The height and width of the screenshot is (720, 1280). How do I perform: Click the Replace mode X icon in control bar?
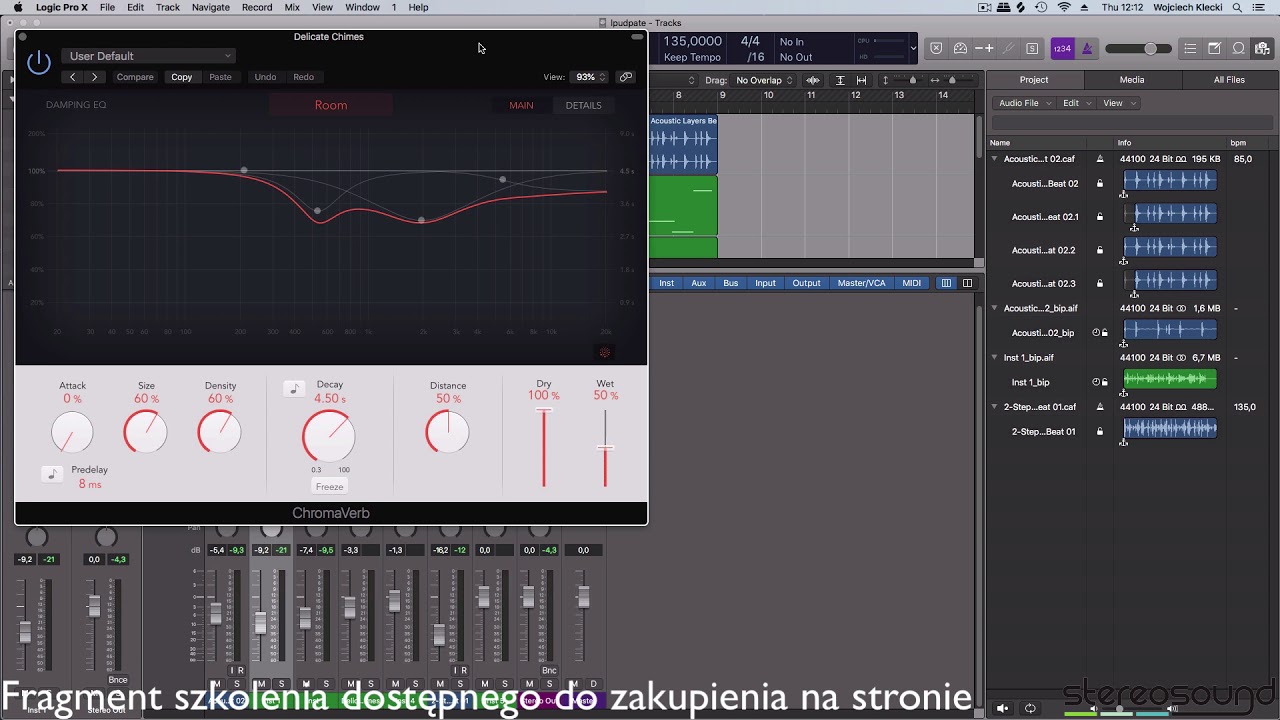tap(936, 48)
